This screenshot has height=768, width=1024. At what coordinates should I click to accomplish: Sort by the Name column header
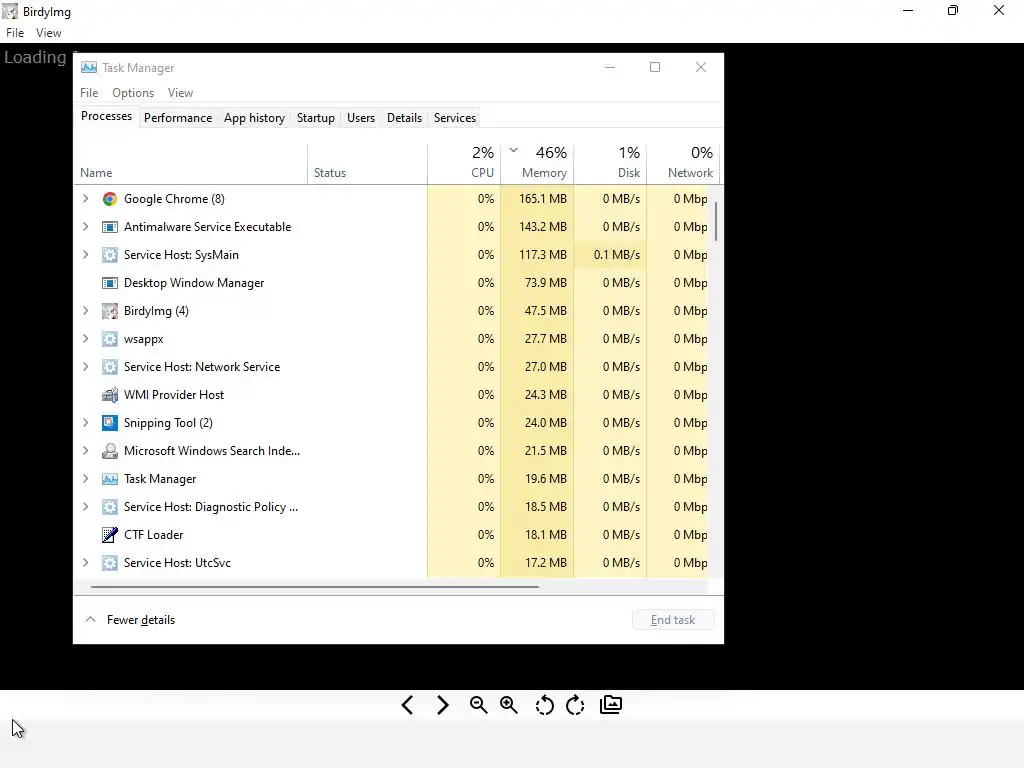pos(190,165)
